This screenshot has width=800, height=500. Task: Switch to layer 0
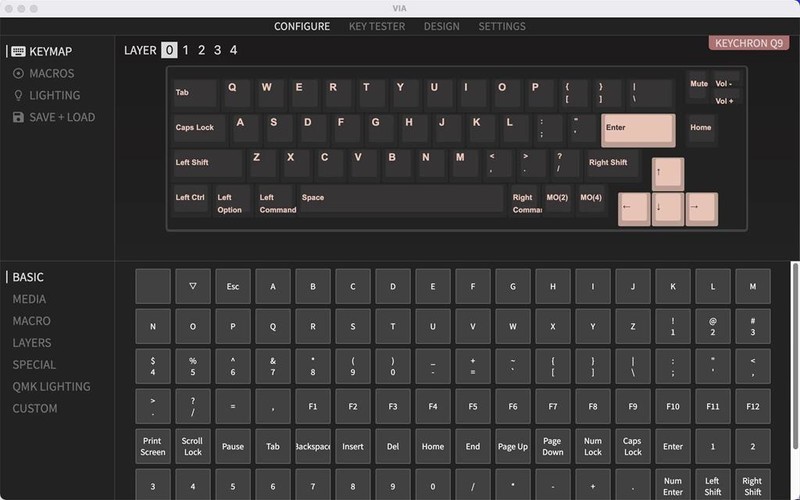pos(169,50)
